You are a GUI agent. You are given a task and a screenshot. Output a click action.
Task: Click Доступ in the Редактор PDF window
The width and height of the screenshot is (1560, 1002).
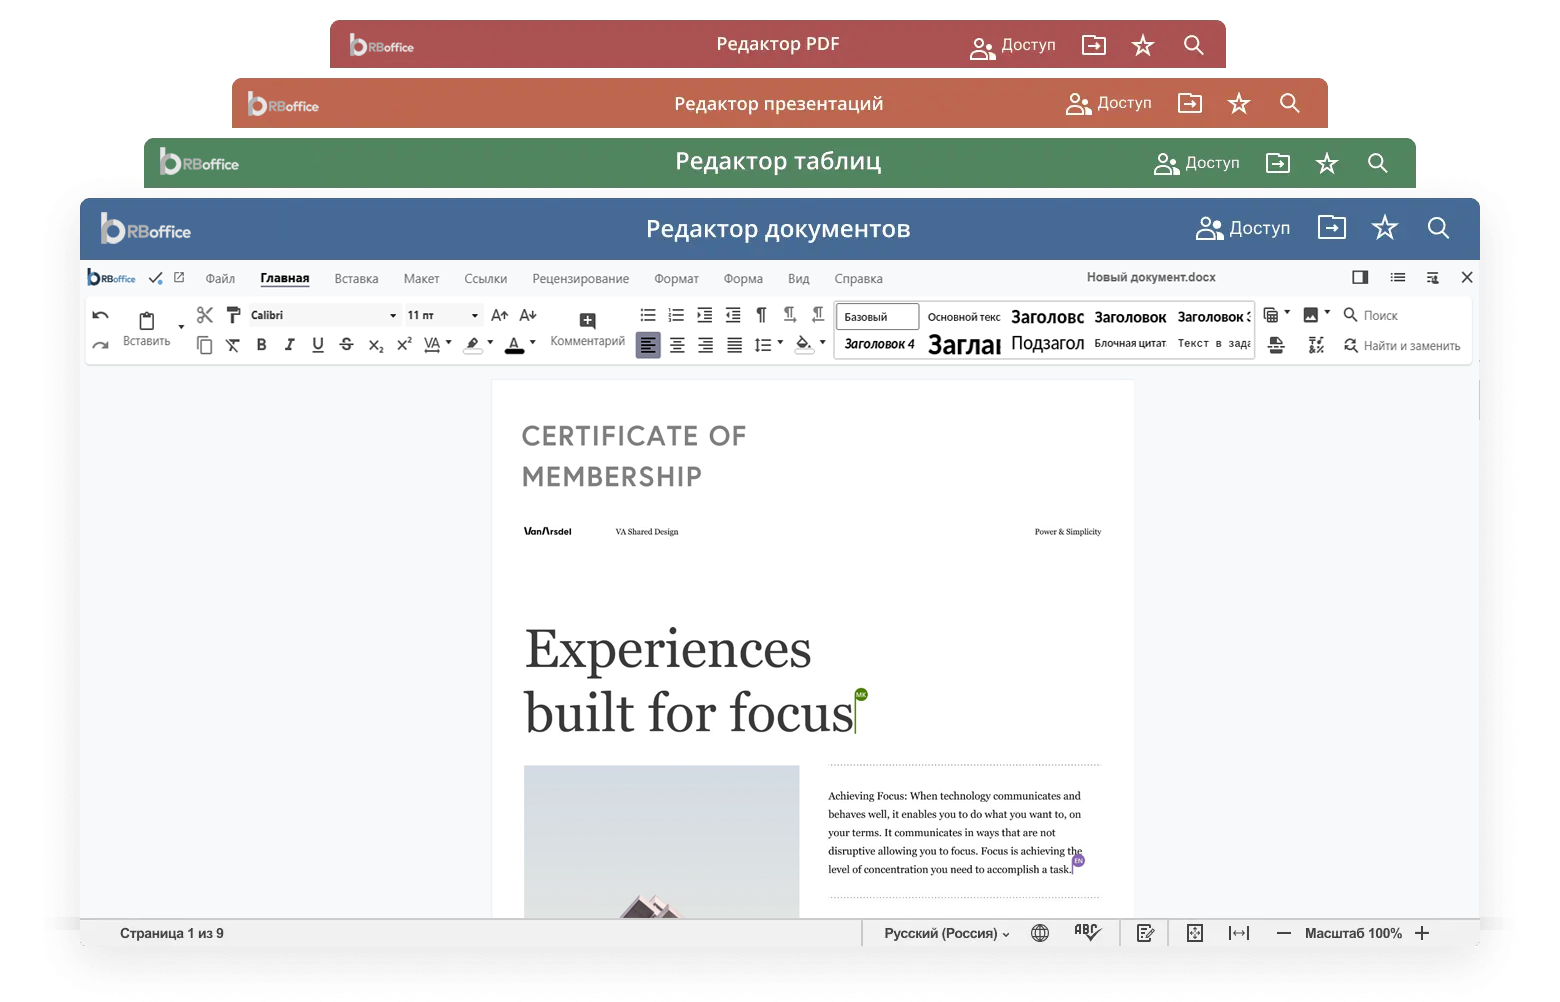[1013, 45]
